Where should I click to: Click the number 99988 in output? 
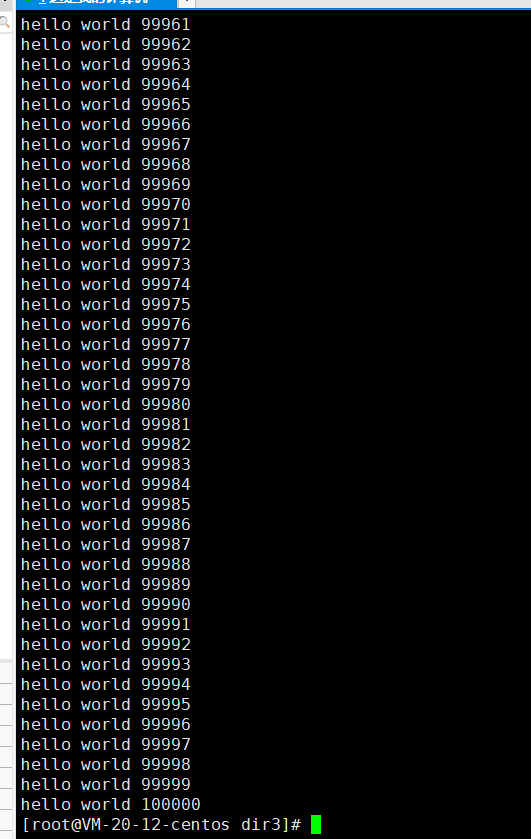pos(166,565)
